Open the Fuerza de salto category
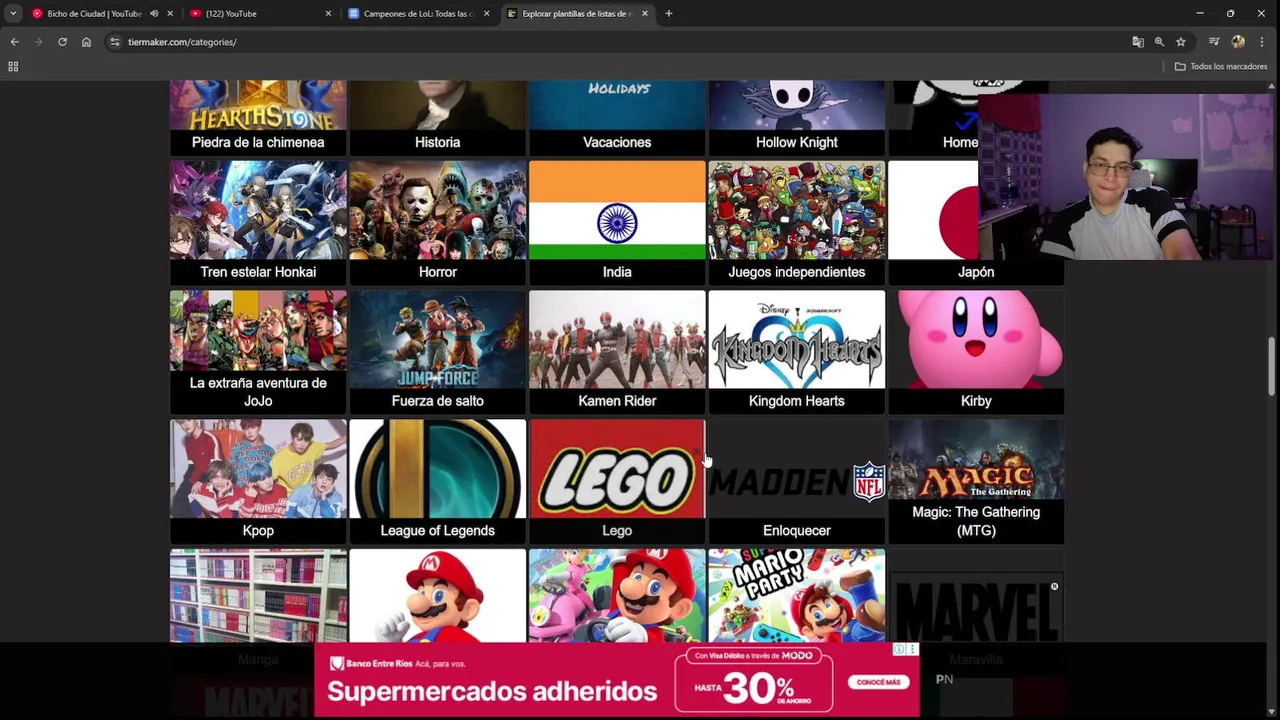This screenshot has height=720, width=1280. (437, 352)
